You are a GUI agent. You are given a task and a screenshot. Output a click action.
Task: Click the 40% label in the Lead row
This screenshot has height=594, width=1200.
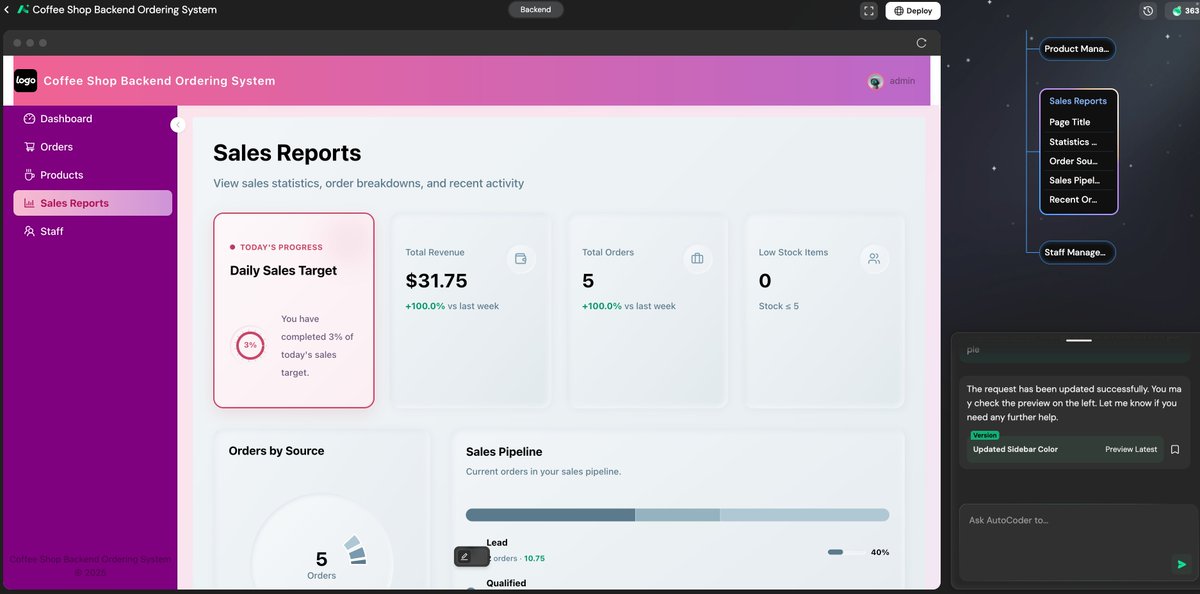(x=880, y=552)
